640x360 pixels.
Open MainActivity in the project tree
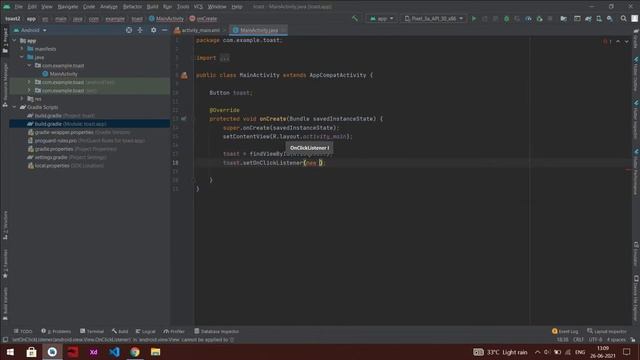(x=63, y=74)
